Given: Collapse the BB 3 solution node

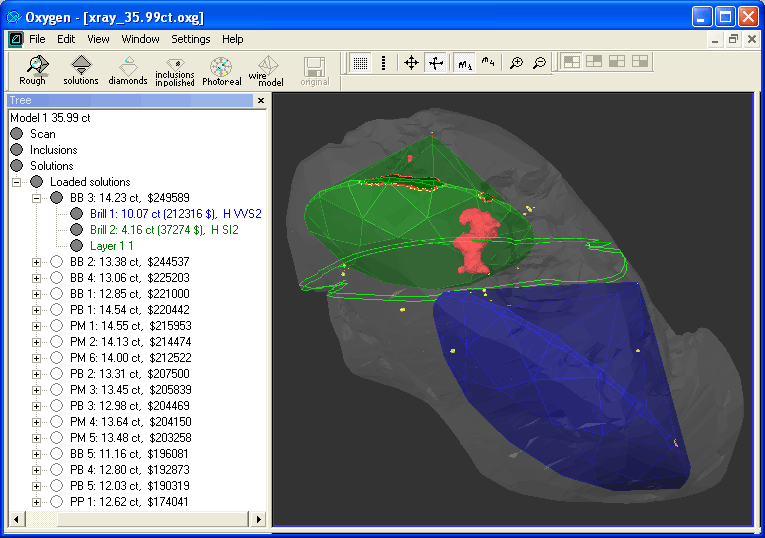Looking at the screenshot, I should coord(37,198).
